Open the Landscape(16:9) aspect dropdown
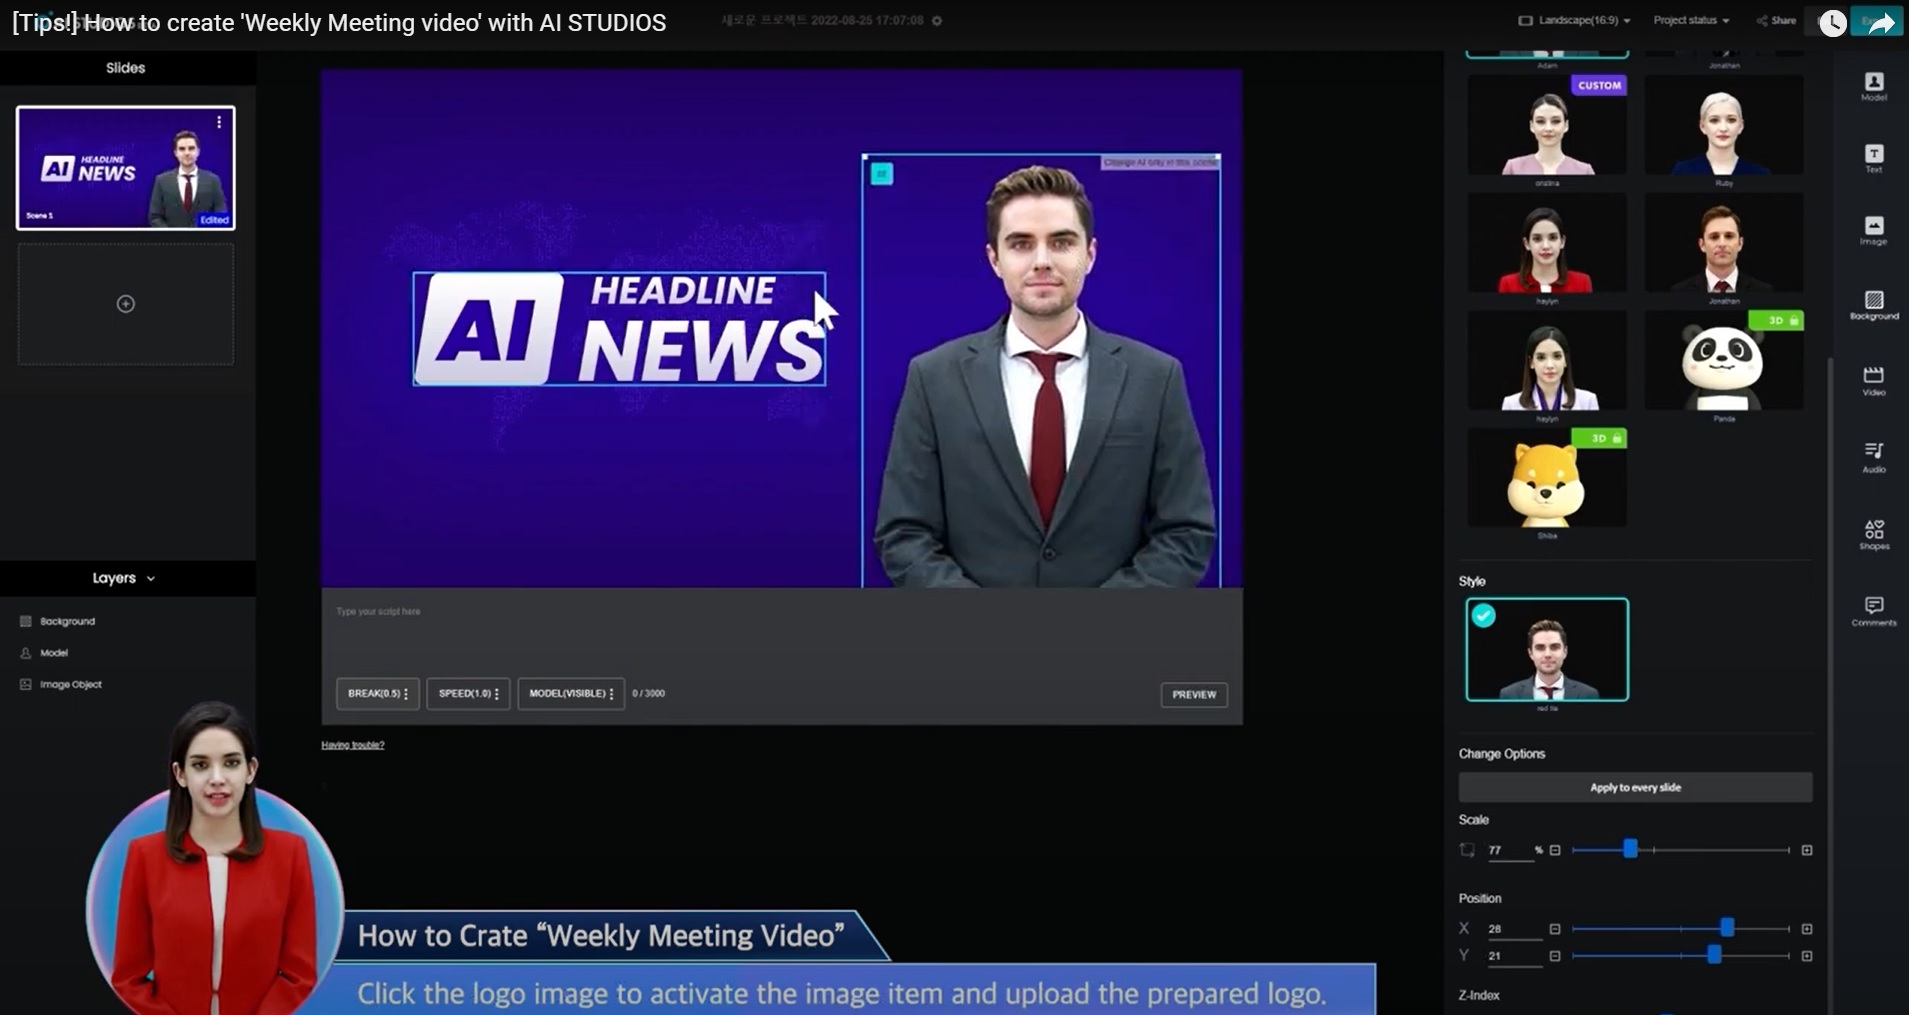This screenshot has width=1909, height=1015. click(1575, 20)
